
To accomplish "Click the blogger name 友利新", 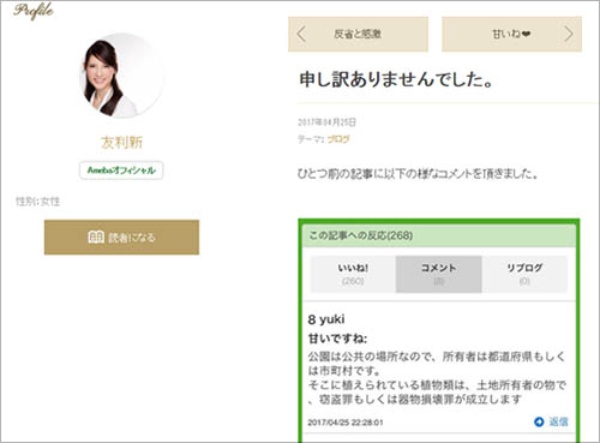I will pyautogui.click(x=122, y=142).
